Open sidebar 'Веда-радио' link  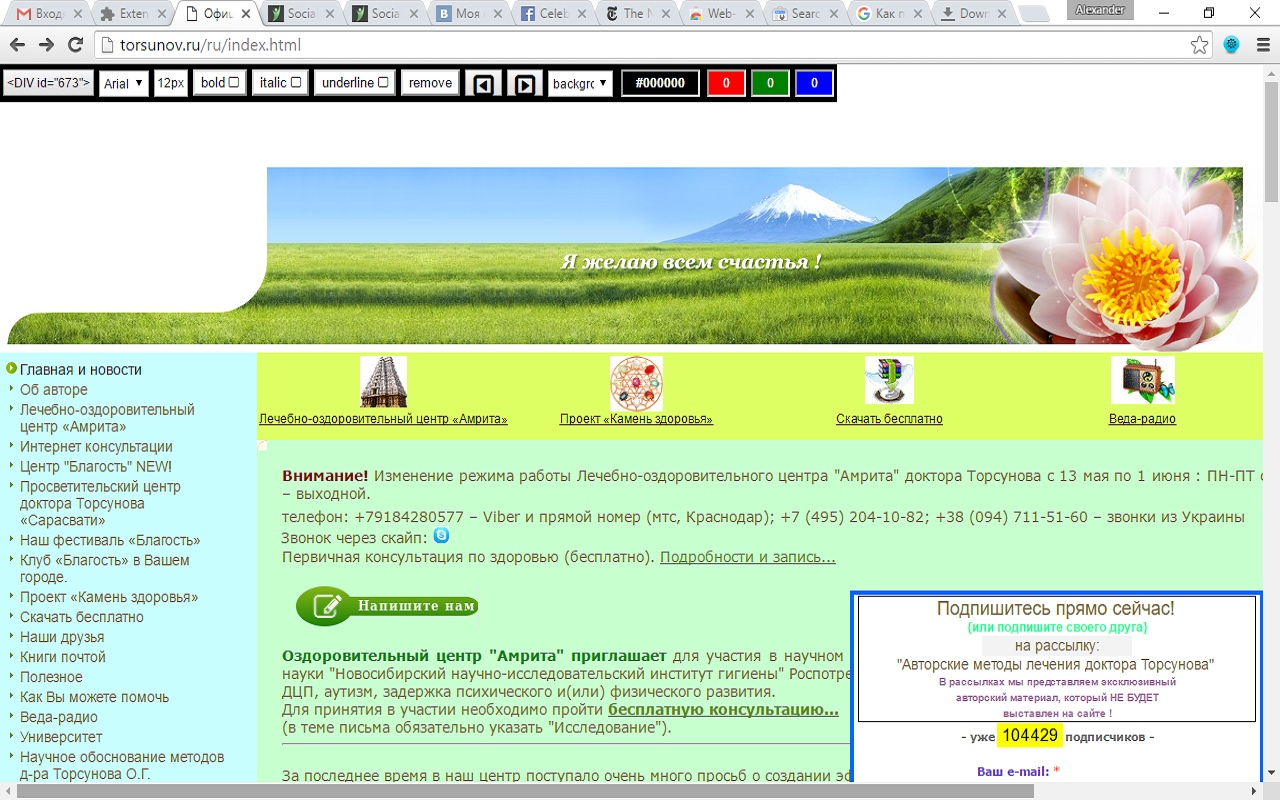click(x=59, y=717)
